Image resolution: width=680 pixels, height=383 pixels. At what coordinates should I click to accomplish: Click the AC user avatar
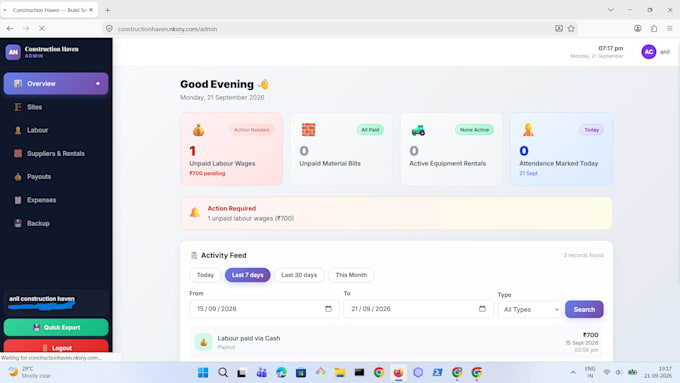point(649,52)
